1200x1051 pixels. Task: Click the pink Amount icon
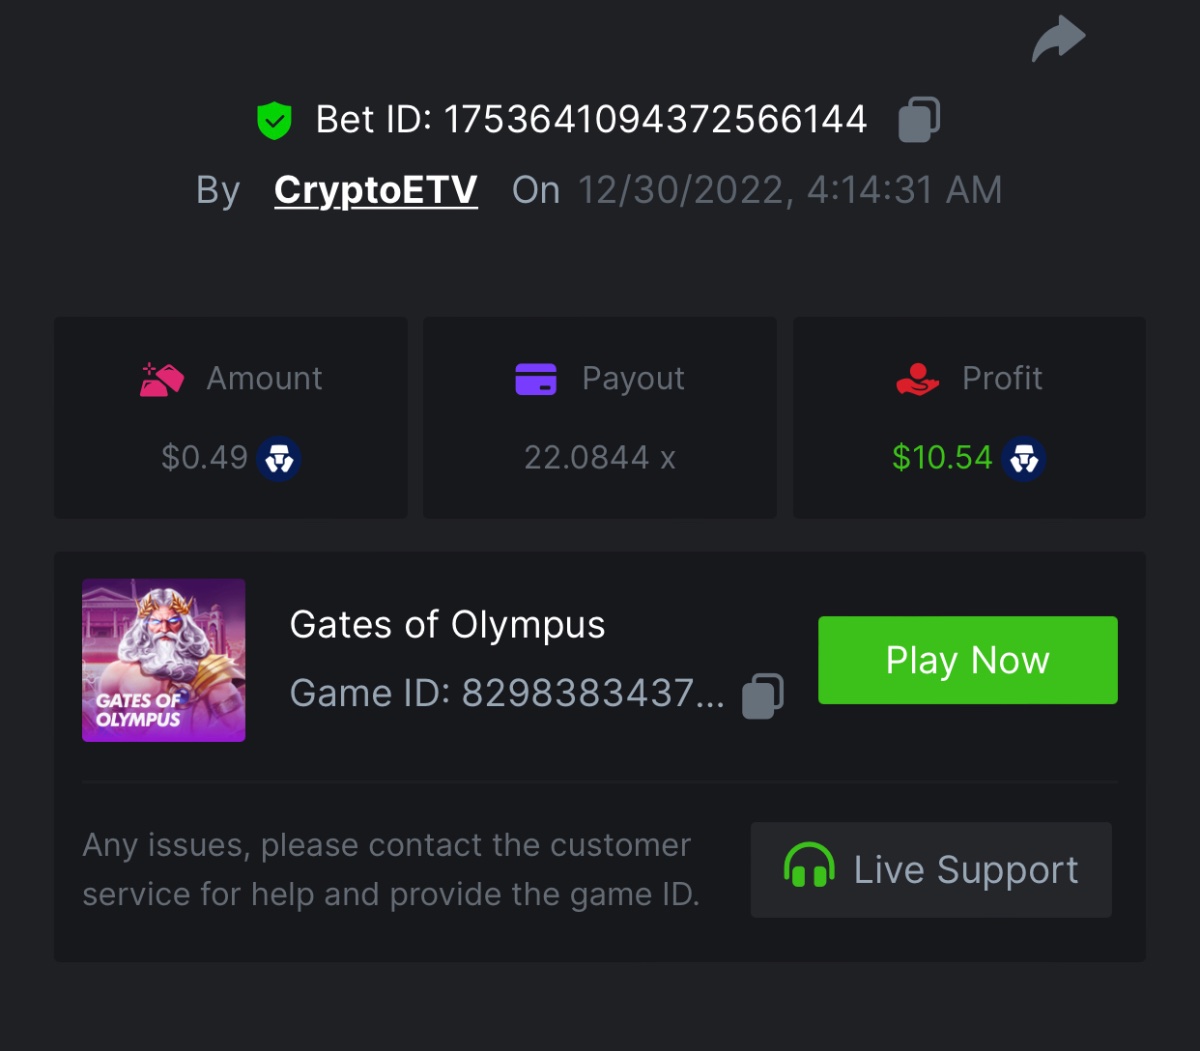pos(162,380)
